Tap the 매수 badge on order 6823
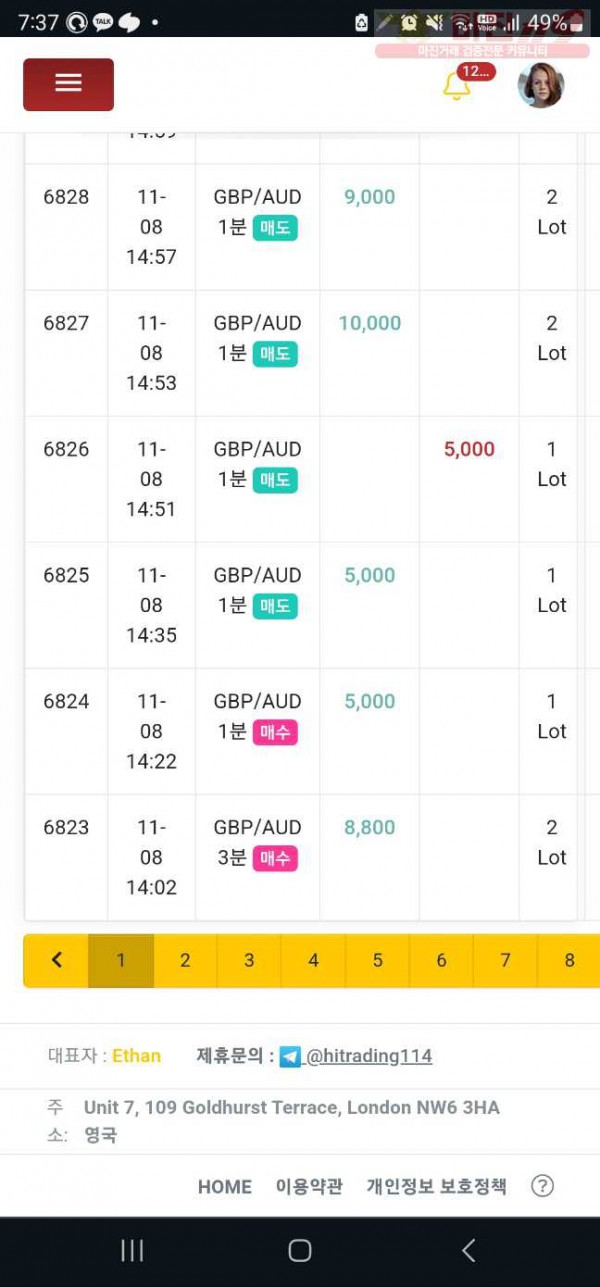 click(275, 858)
